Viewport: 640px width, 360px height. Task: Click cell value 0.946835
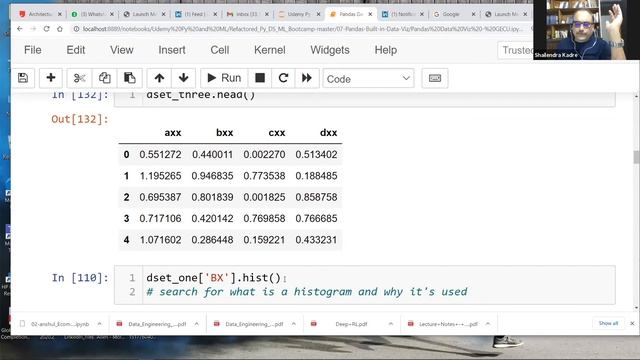[212, 176]
